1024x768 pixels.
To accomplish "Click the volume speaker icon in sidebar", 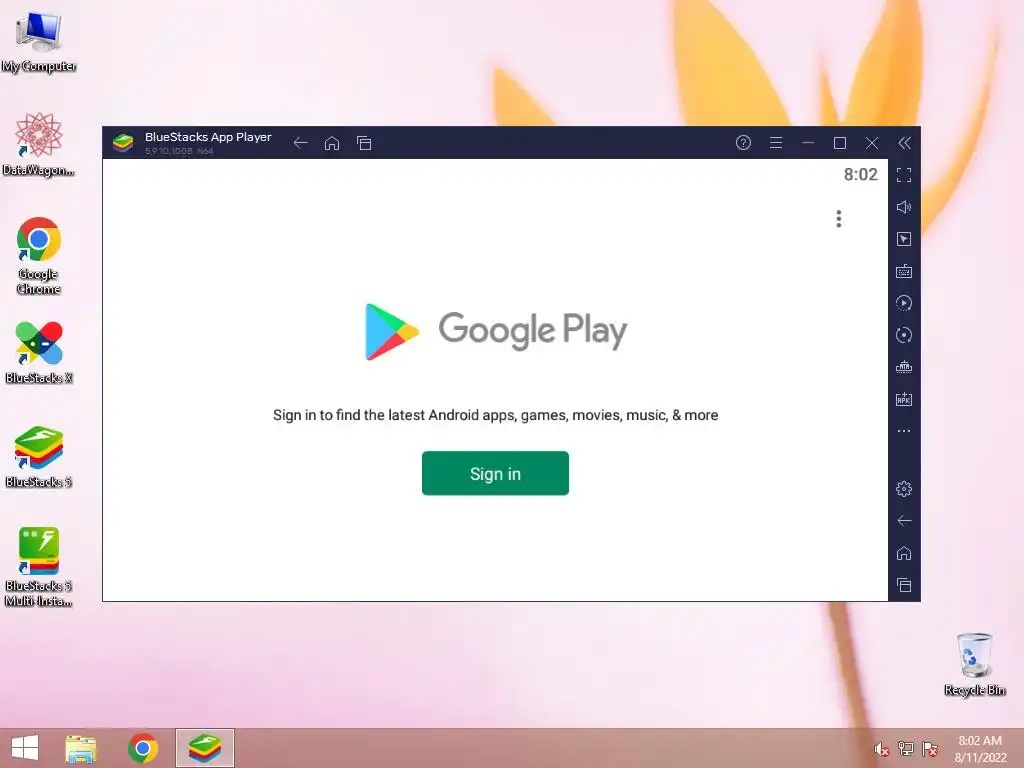I will pyautogui.click(x=904, y=207).
